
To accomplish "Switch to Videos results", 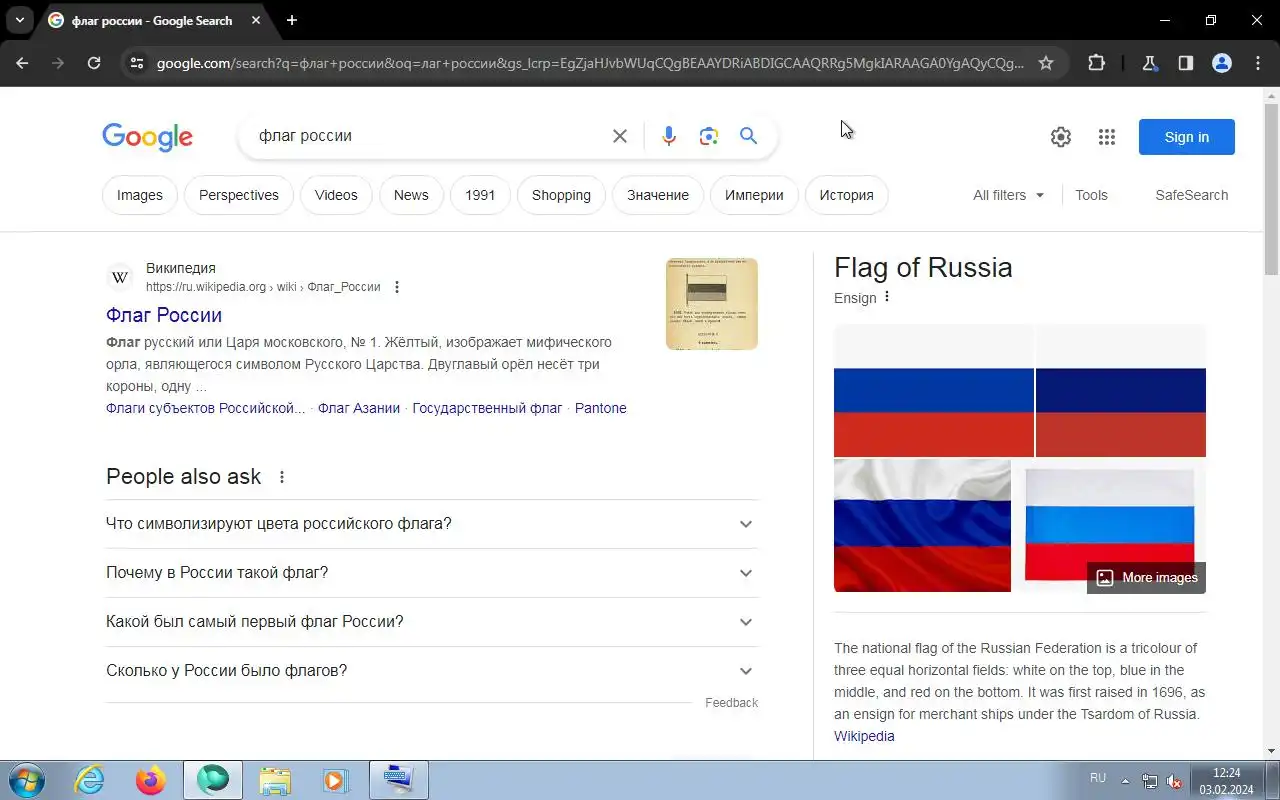I will click(x=336, y=195).
